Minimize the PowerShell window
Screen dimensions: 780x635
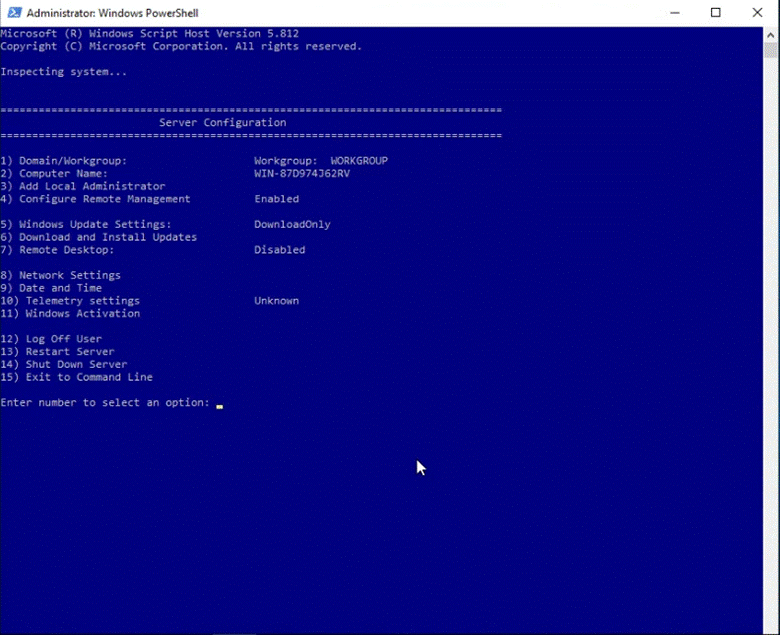point(675,12)
